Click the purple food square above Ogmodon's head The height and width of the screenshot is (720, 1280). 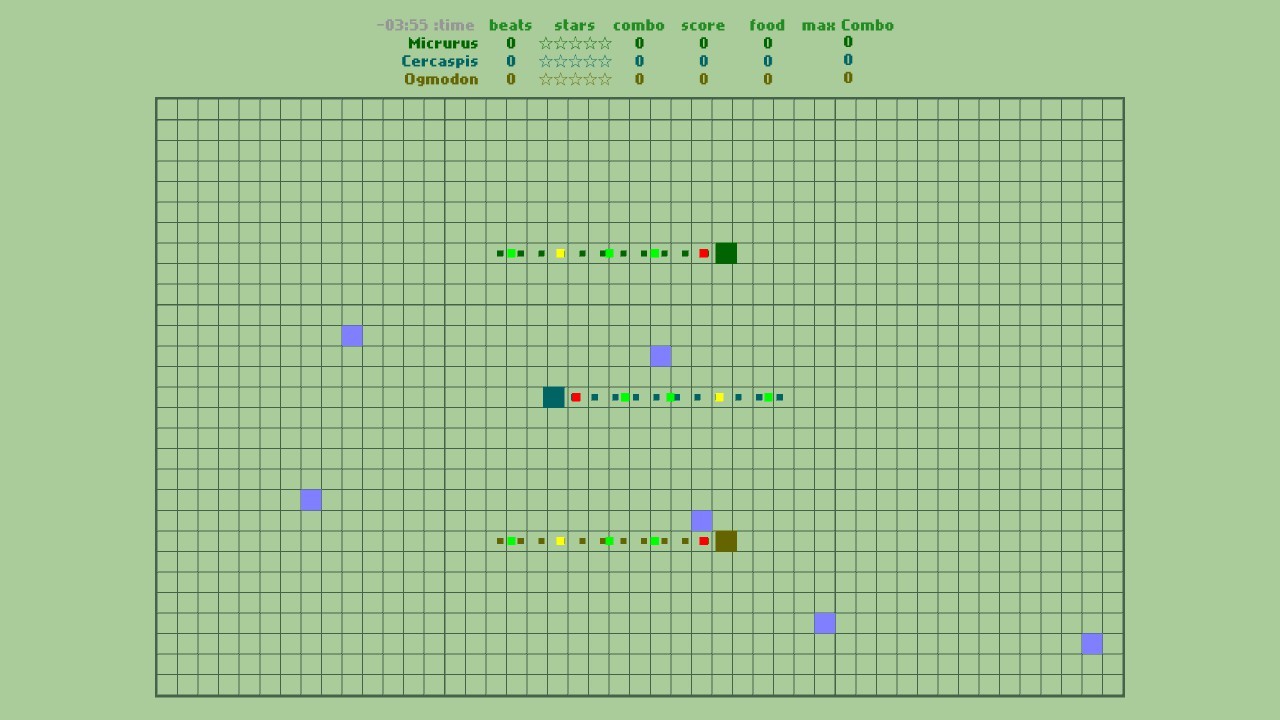[x=701, y=520]
